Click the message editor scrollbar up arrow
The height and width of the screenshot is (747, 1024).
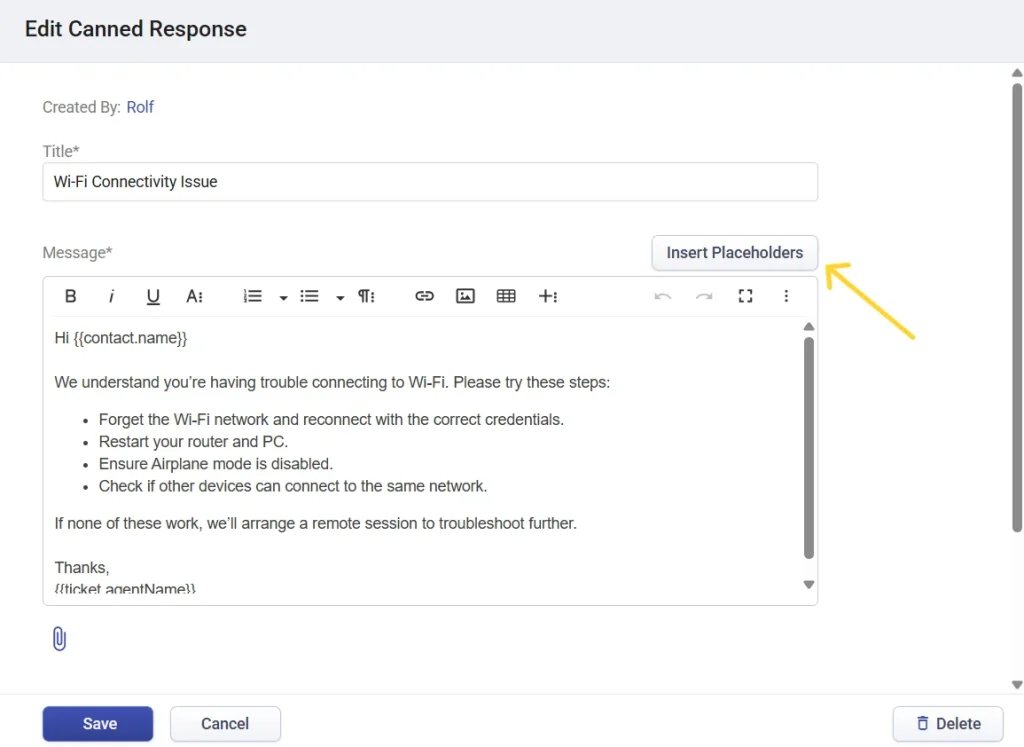coord(808,326)
